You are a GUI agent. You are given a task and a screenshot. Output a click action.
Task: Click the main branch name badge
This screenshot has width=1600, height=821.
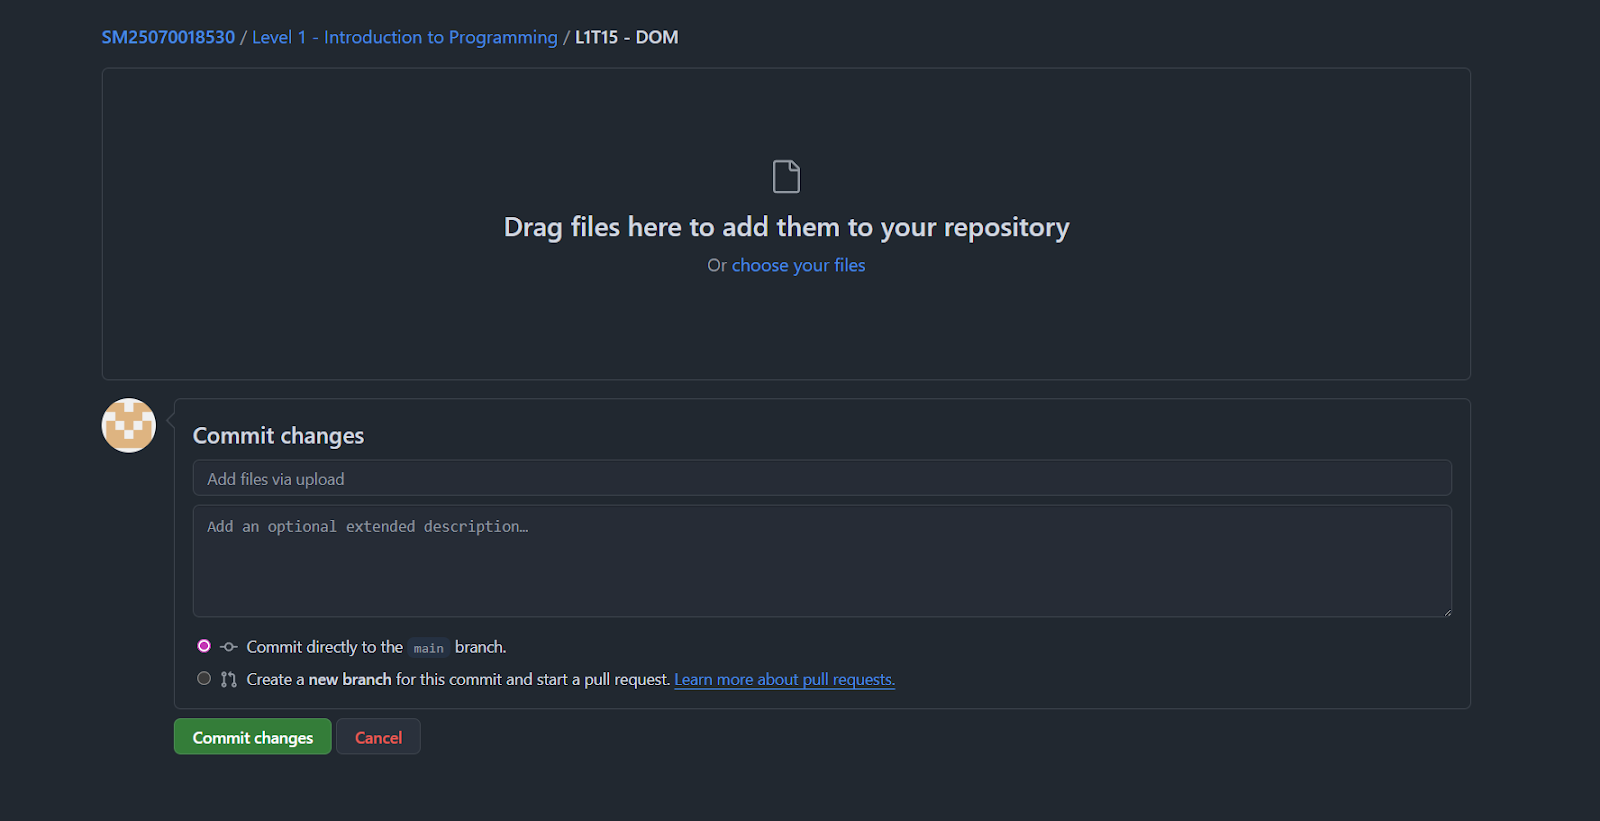click(428, 648)
